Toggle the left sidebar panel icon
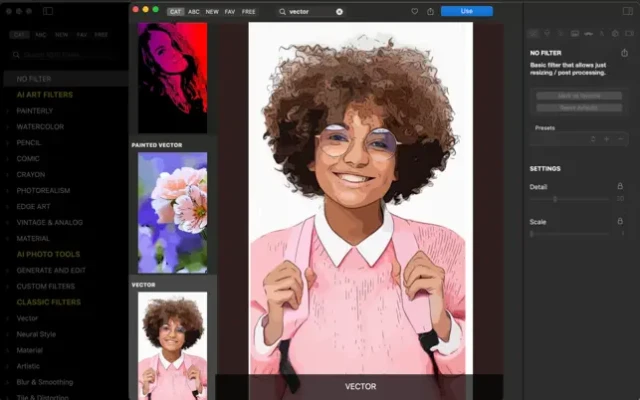Screen dimensions: 640x400 tap(47, 11)
